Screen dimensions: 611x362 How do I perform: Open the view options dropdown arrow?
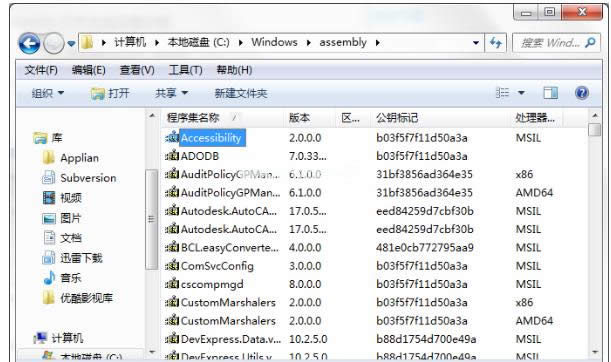(x=521, y=93)
